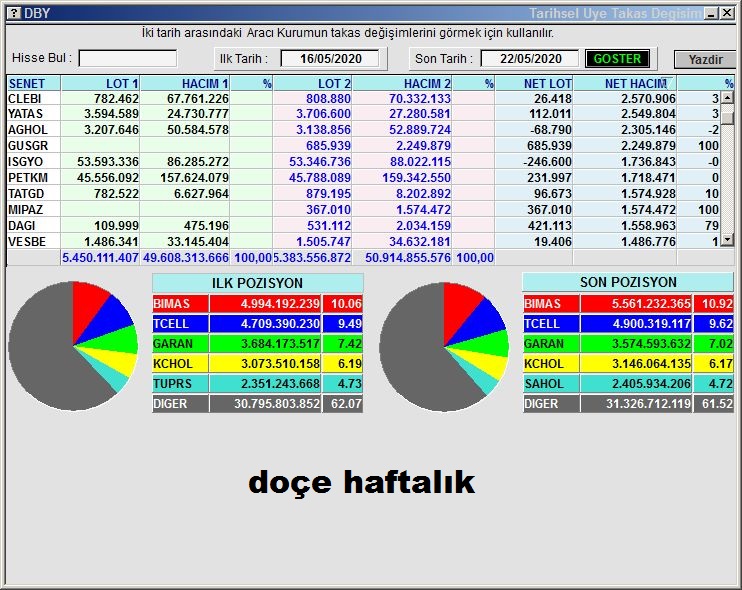The image size is (742, 590).
Task: Minimize the DBY window
Action: click(711, 13)
